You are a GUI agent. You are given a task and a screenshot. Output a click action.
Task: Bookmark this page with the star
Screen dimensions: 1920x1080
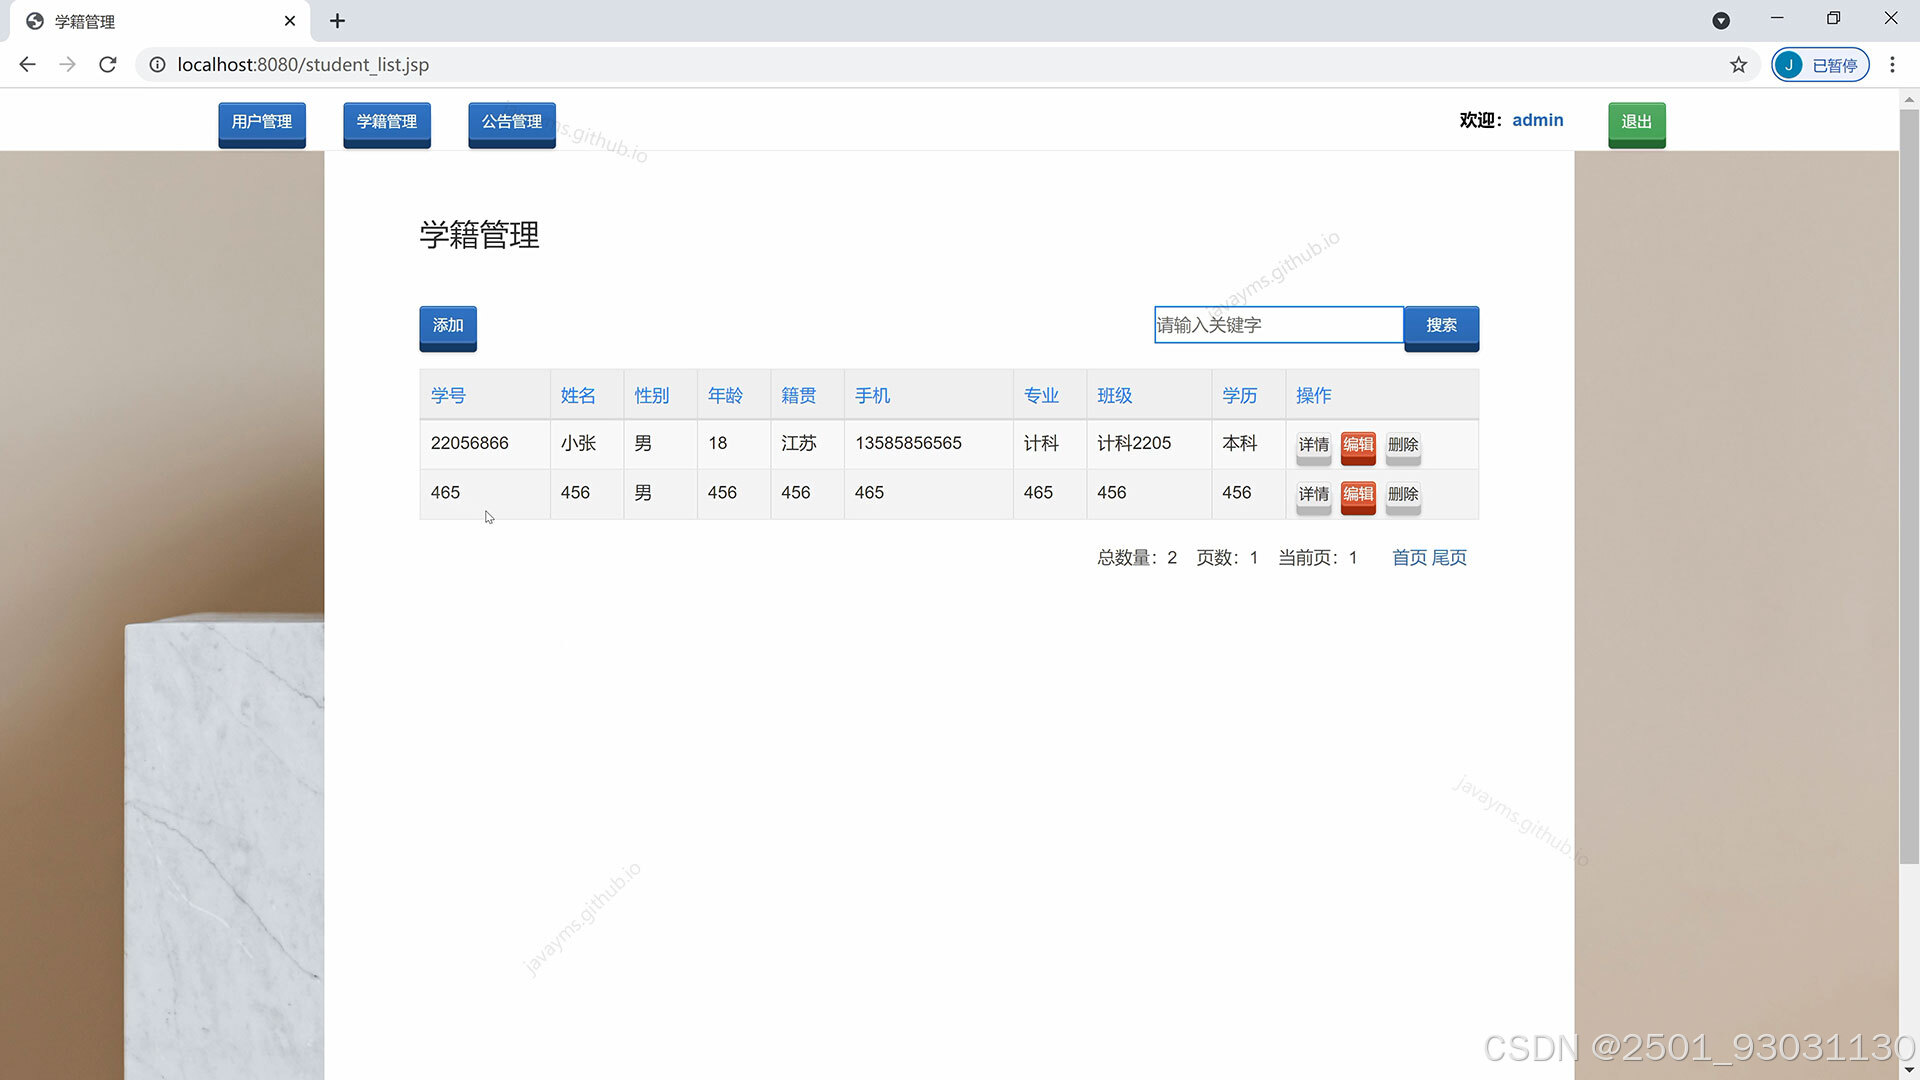1739,64
